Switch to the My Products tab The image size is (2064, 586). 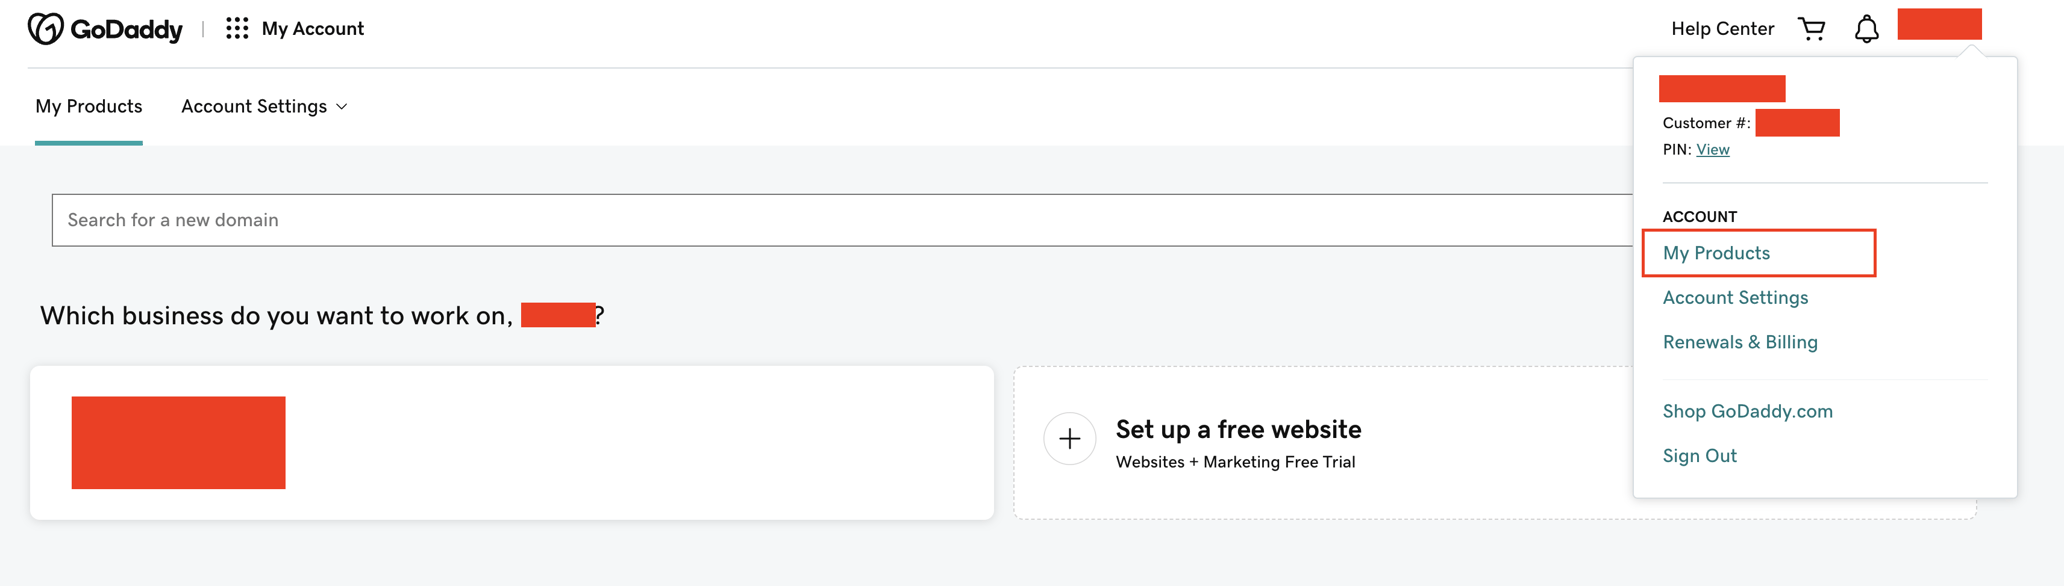pos(88,106)
